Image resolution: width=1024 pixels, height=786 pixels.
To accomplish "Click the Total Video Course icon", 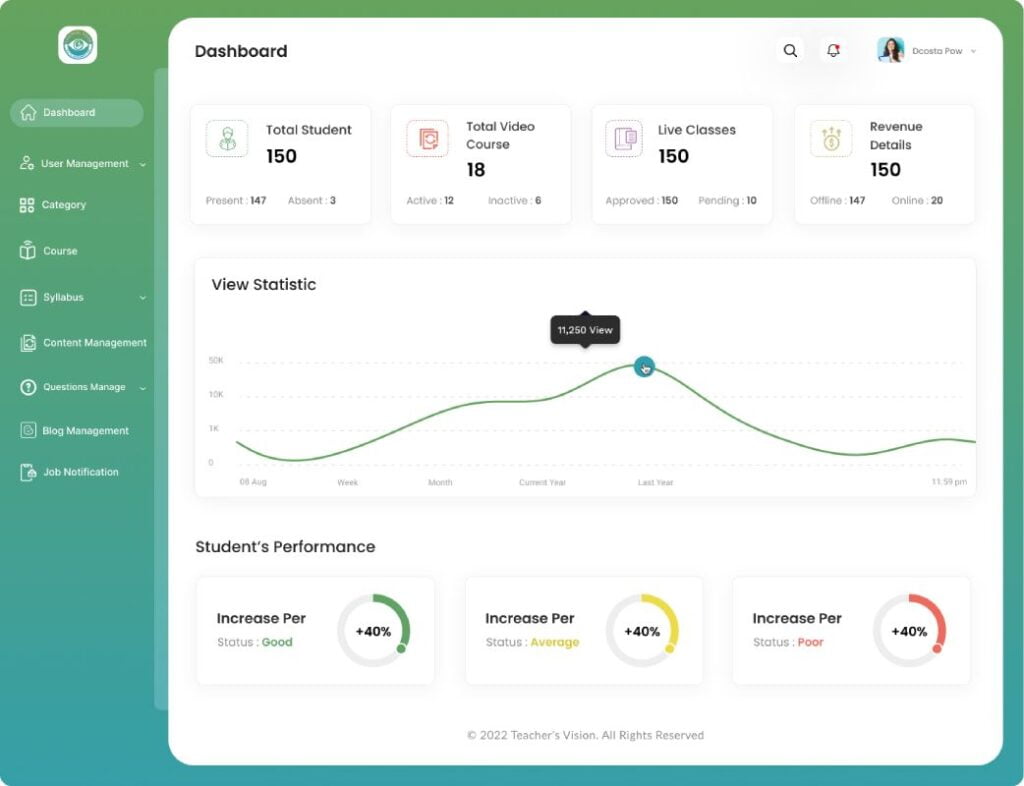I will [x=427, y=139].
